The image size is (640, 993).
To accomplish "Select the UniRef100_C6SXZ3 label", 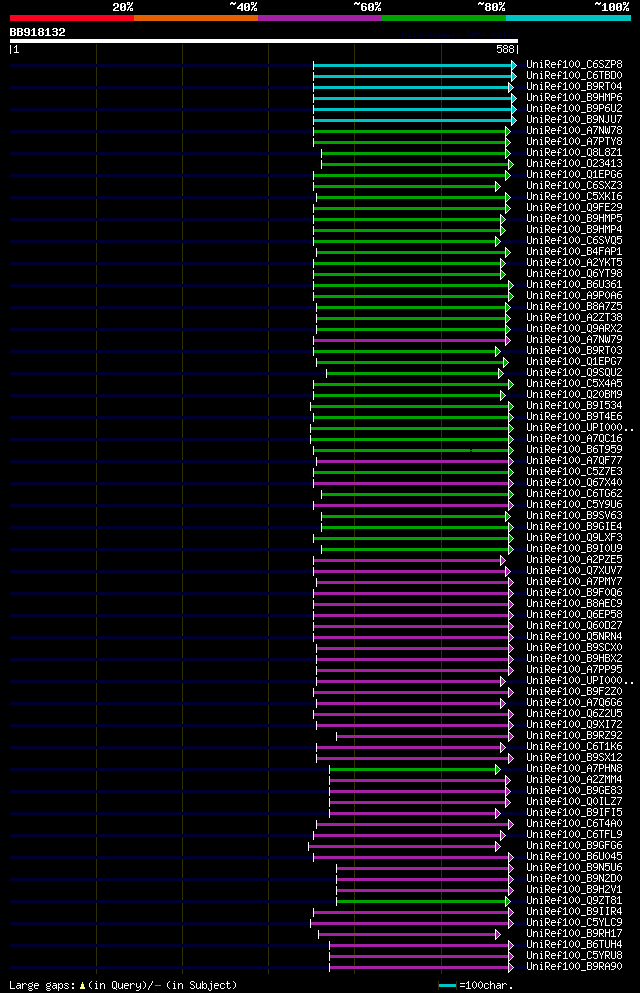I will coord(574,186).
